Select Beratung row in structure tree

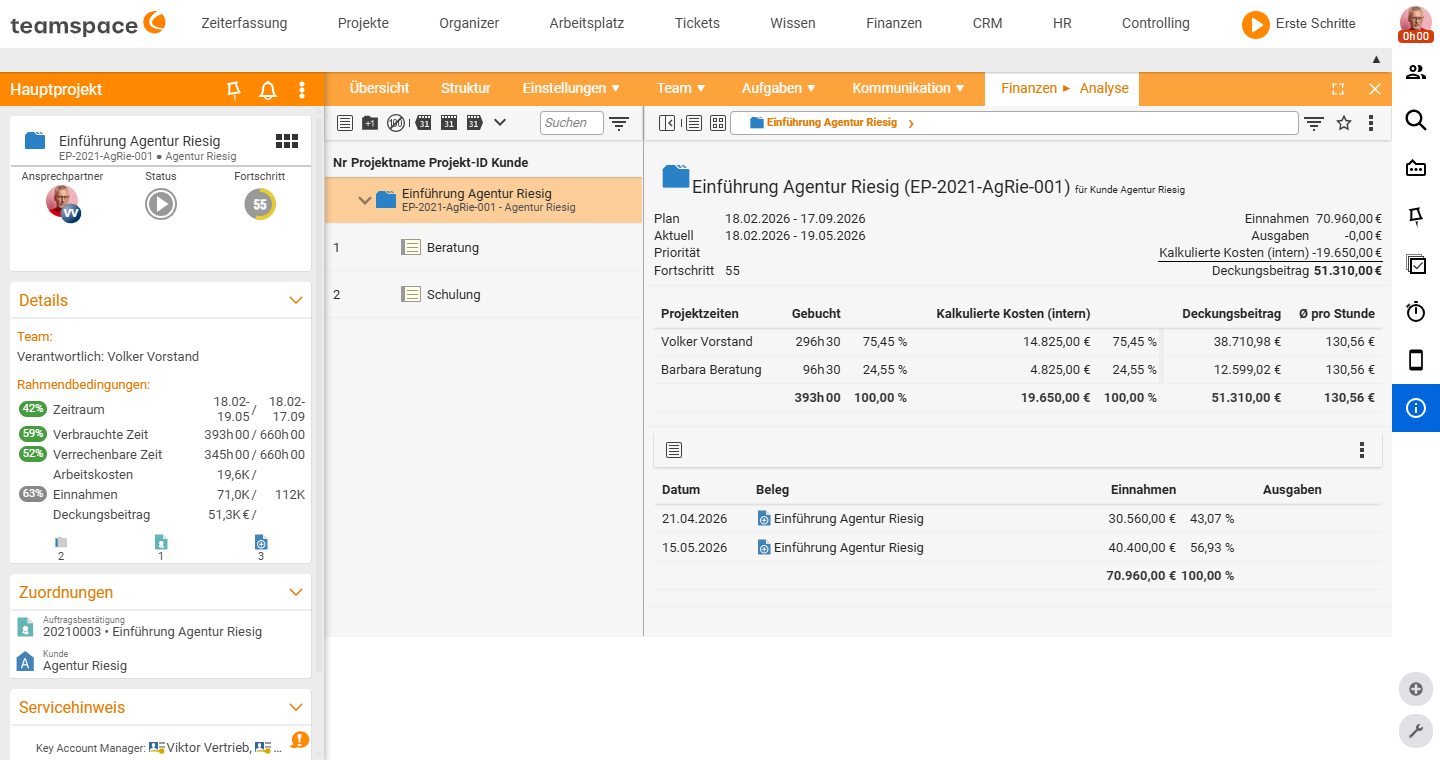pyautogui.click(x=483, y=247)
